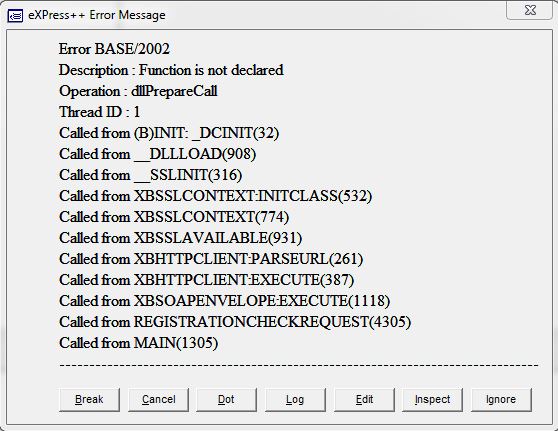This screenshot has height=431, width=558.
Task: Click the Error BASE/2002 text line
Action: 114,49
